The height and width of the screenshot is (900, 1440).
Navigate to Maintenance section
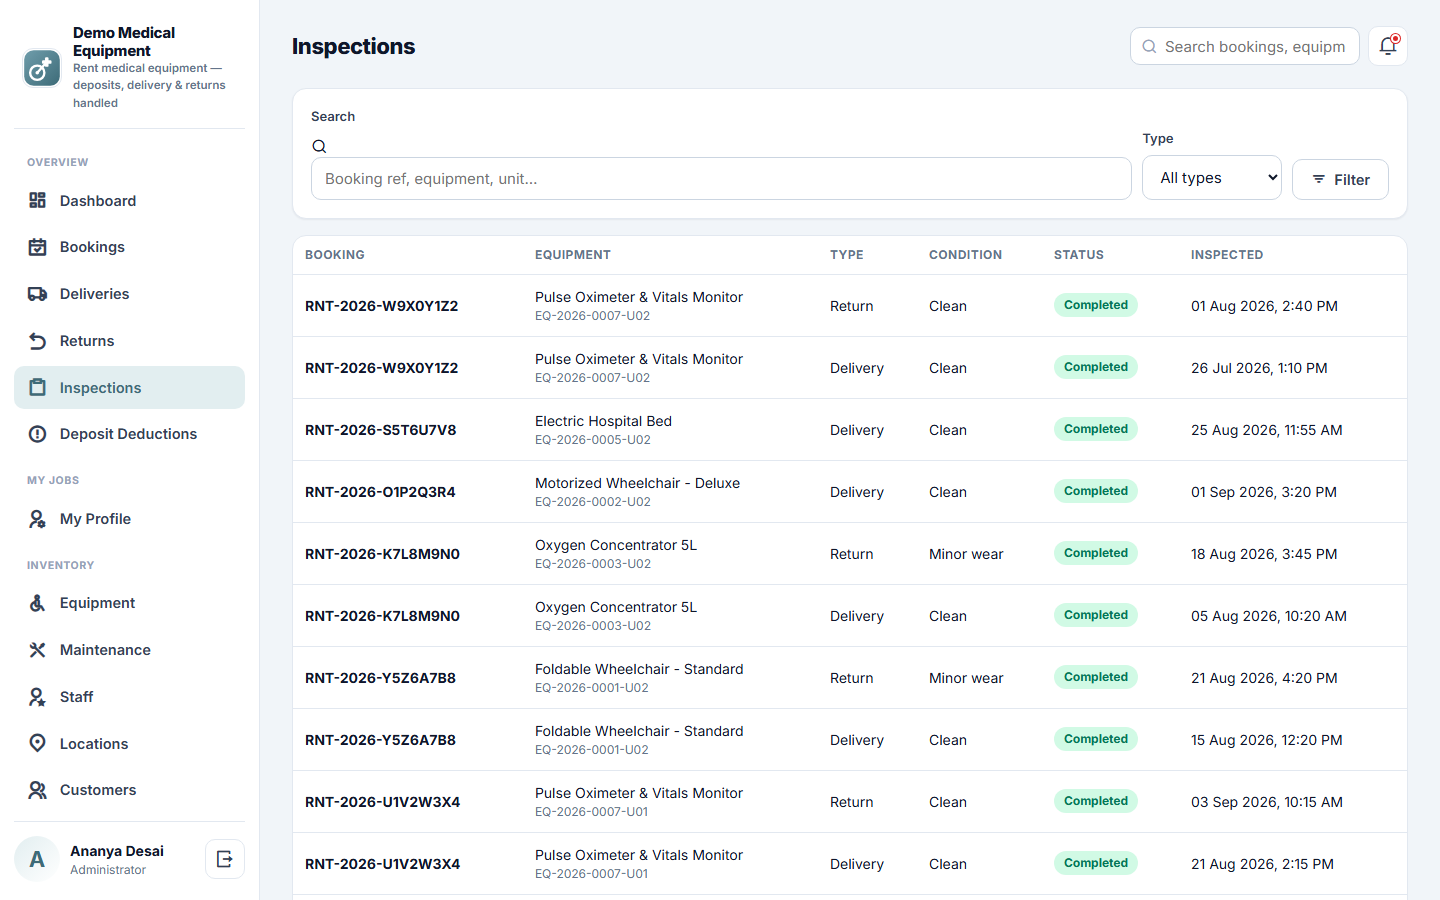tap(129, 650)
